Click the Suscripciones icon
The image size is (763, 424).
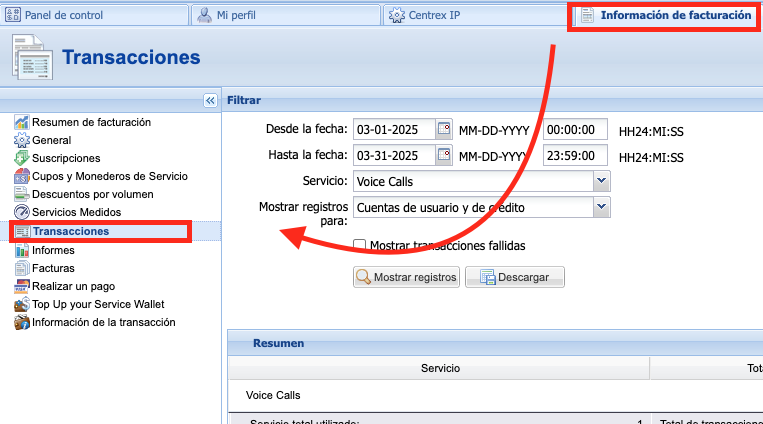pyautogui.click(x=21, y=158)
